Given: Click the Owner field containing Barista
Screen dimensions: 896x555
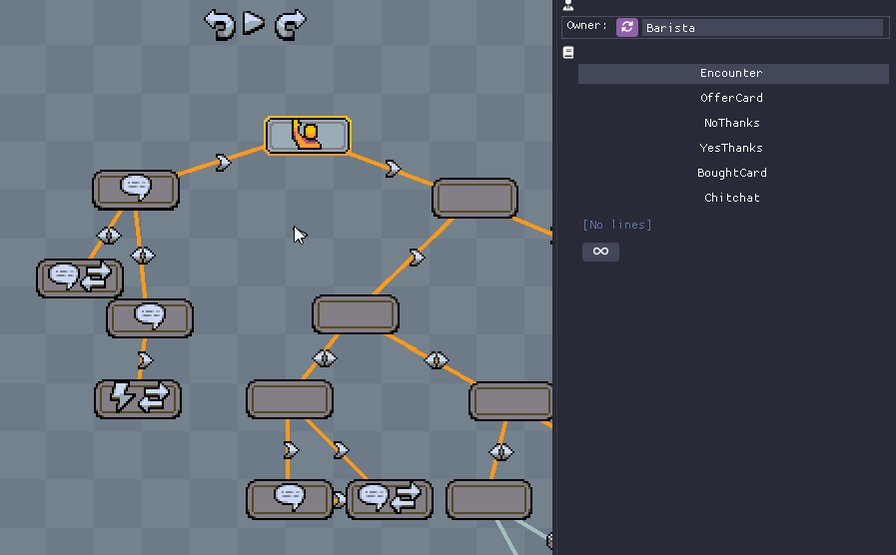Looking at the screenshot, I should (x=762, y=27).
